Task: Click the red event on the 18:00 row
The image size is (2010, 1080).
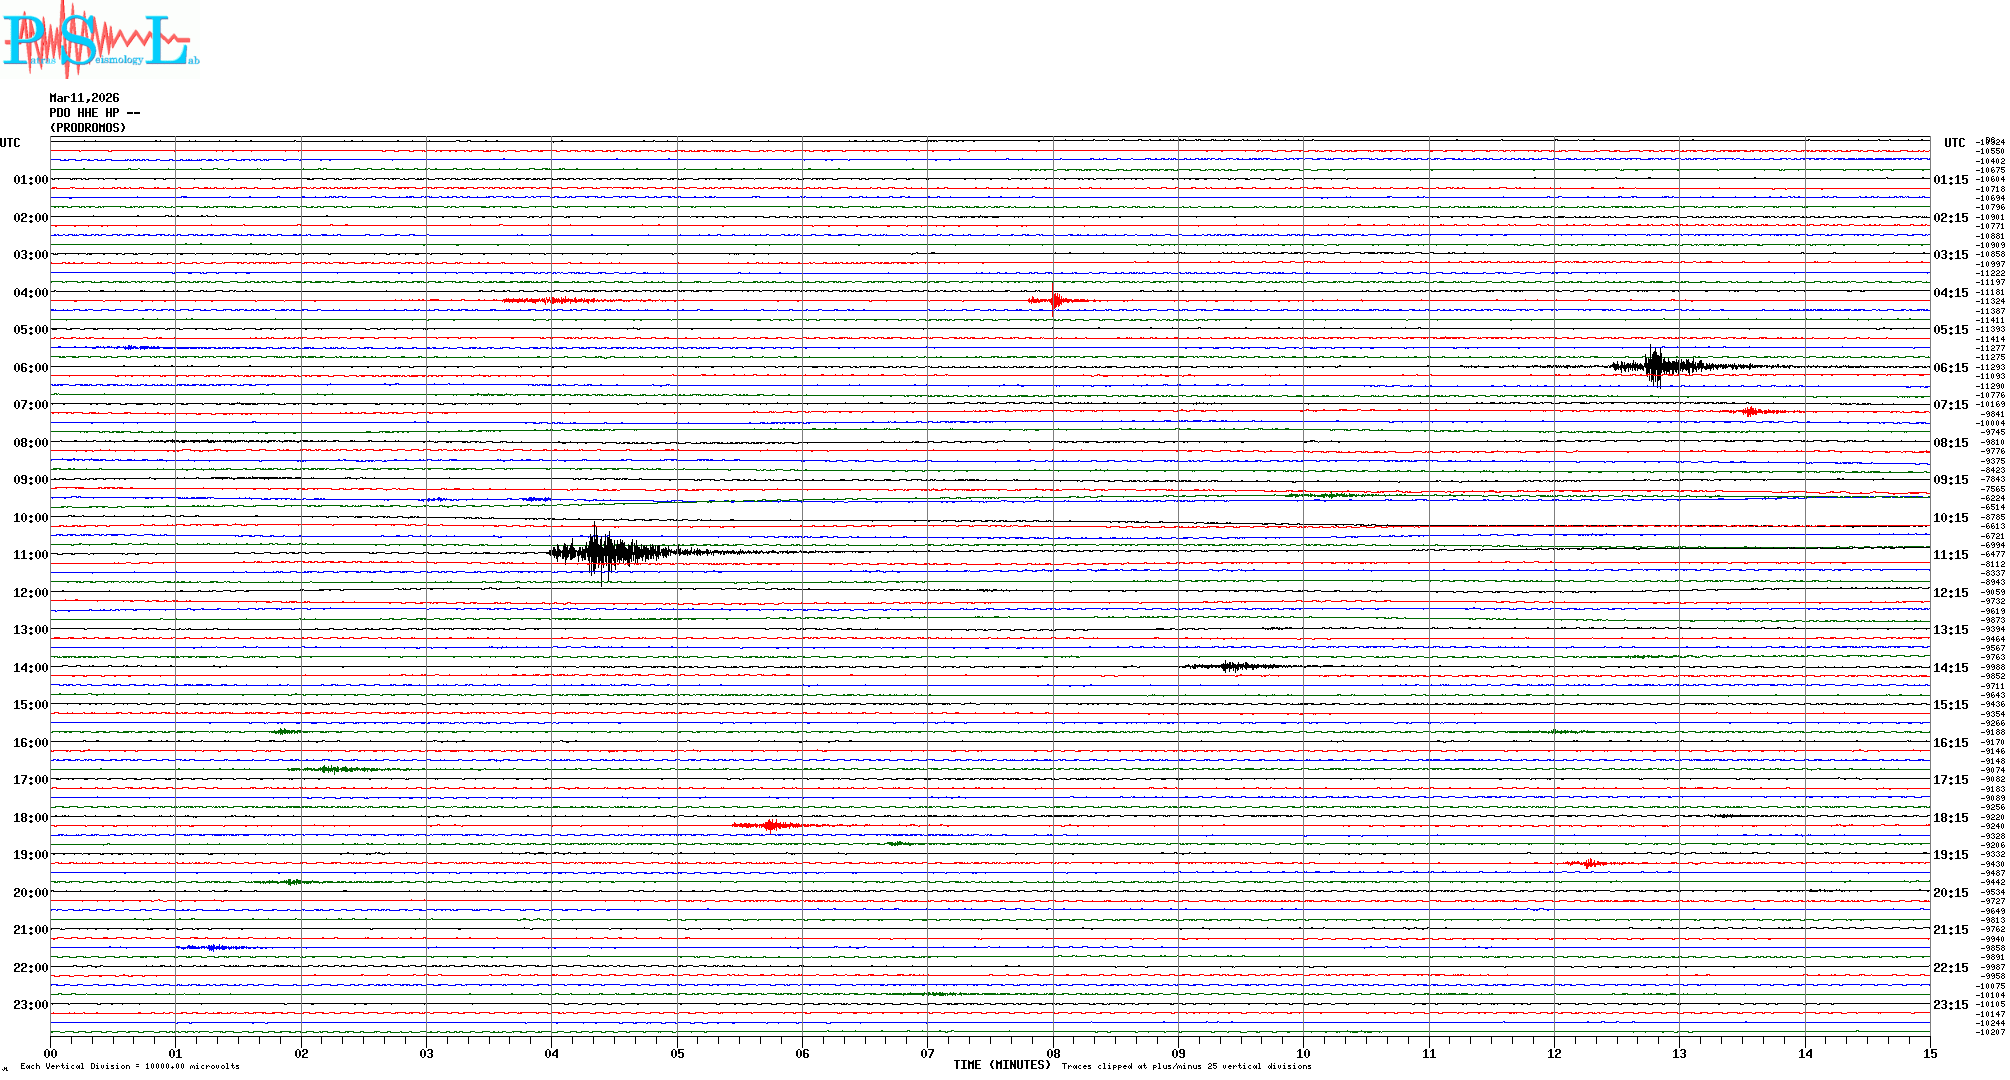Action: click(771, 825)
